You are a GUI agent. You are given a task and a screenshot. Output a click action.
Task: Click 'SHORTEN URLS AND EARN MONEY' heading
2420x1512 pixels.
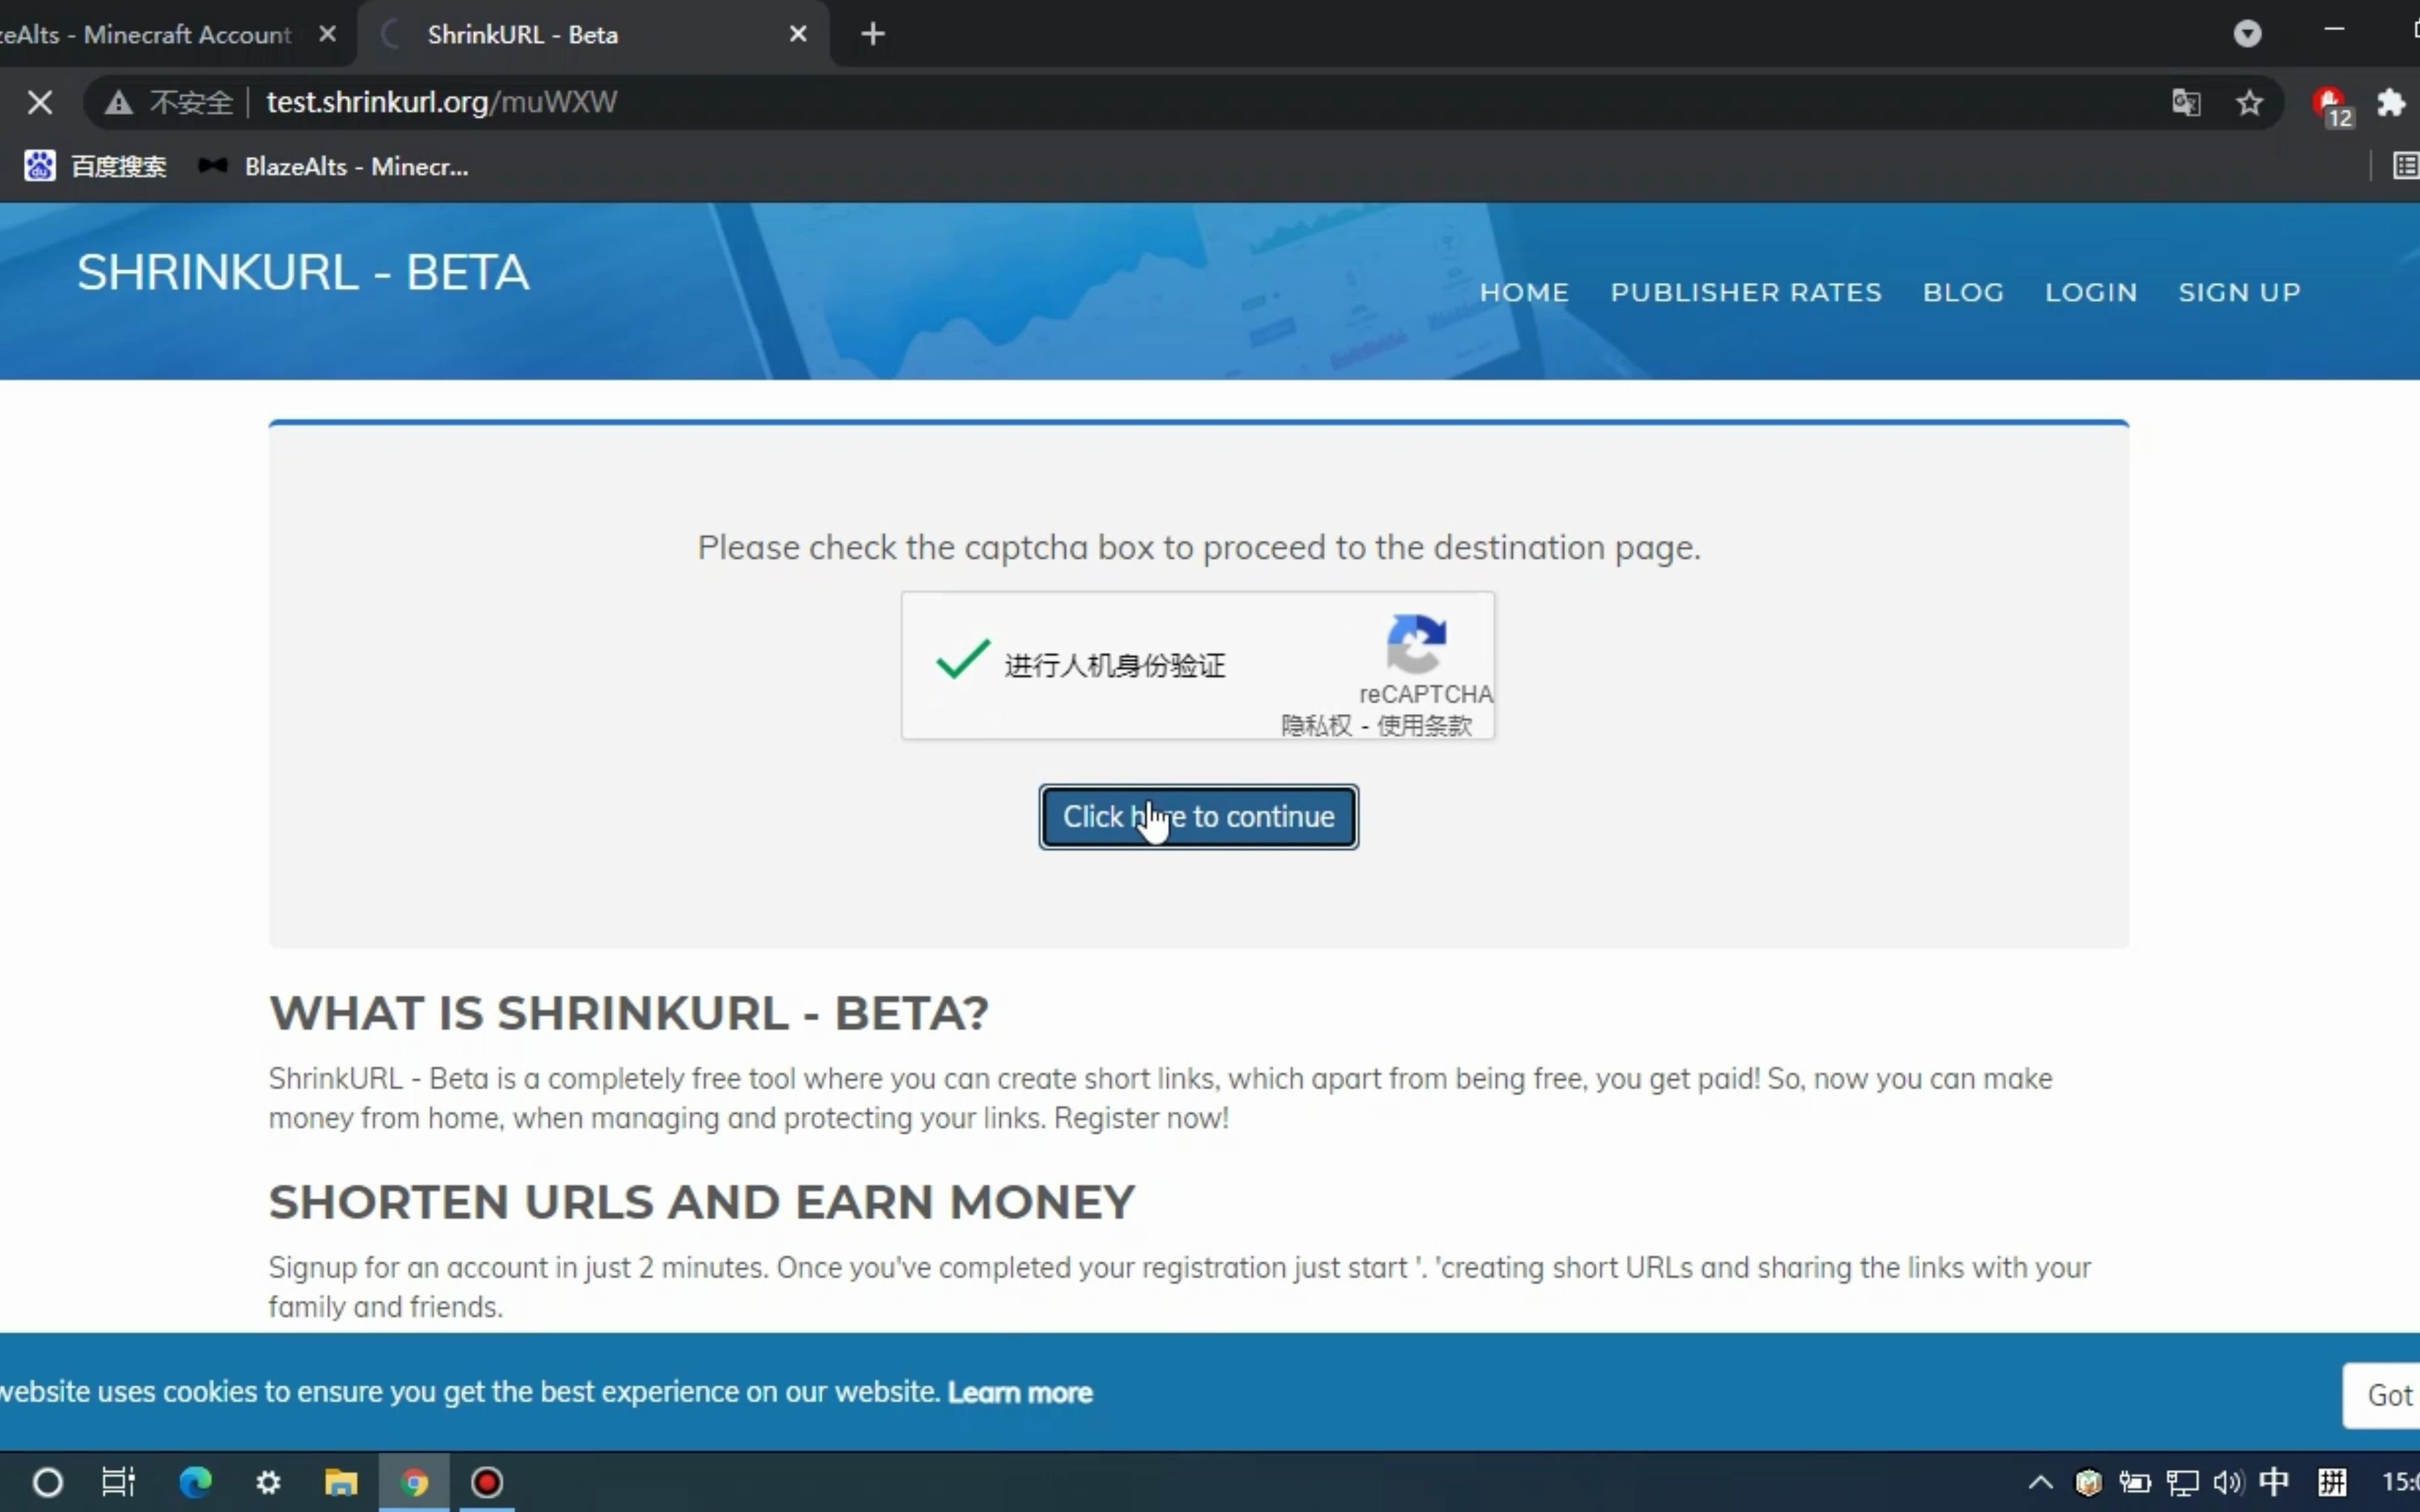(x=702, y=1202)
